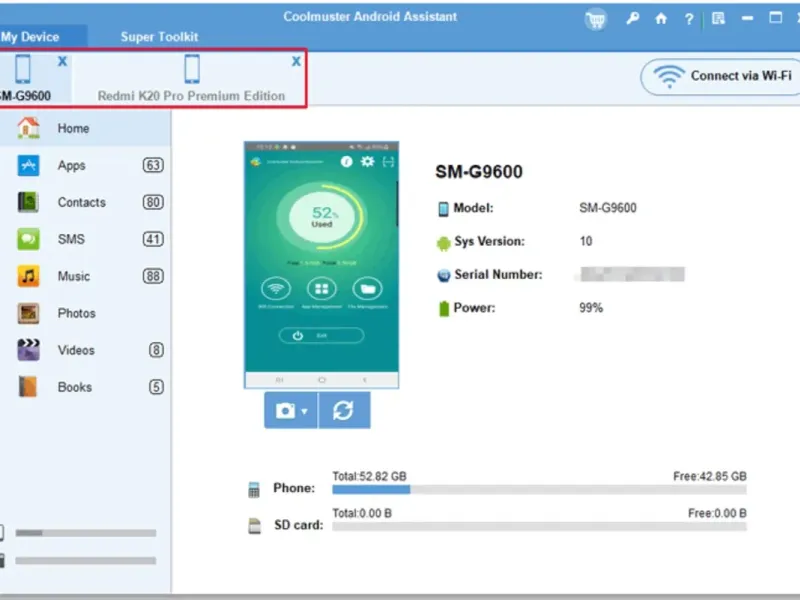The width and height of the screenshot is (800, 600).
Task: Open SMS category in sidebar
Action: click(x=85, y=239)
